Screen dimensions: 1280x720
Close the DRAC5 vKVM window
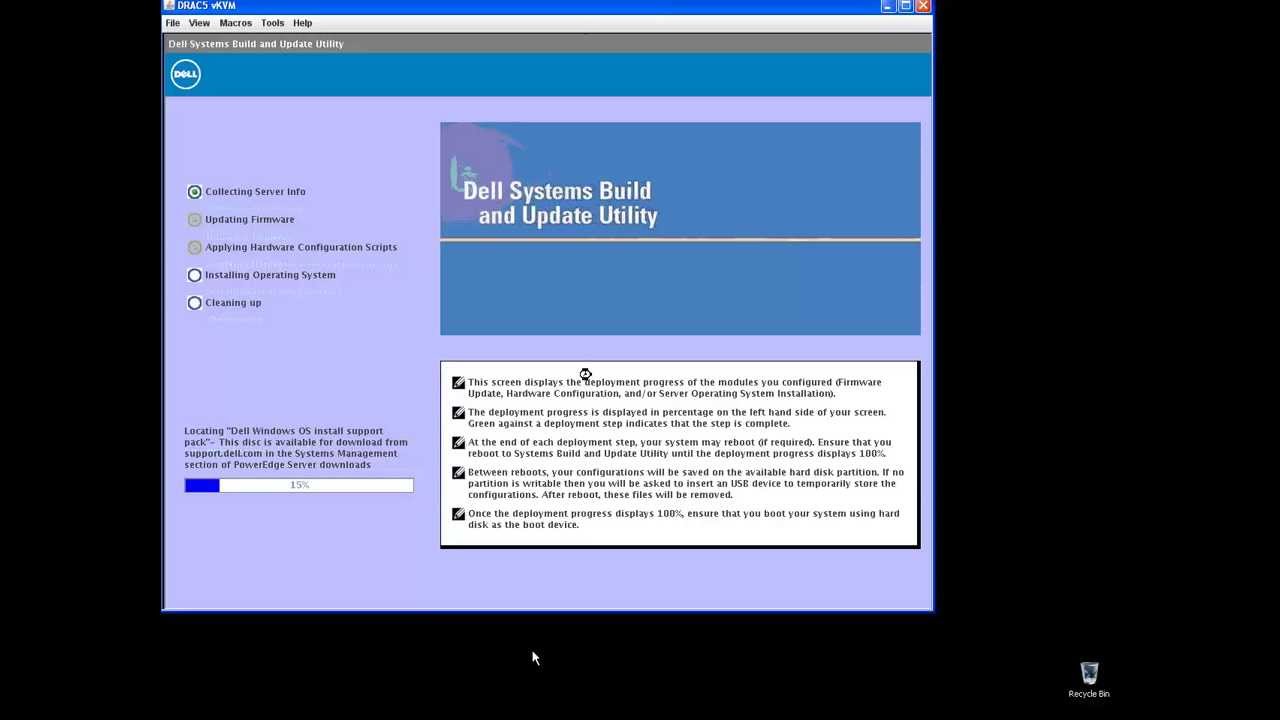click(923, 5)
